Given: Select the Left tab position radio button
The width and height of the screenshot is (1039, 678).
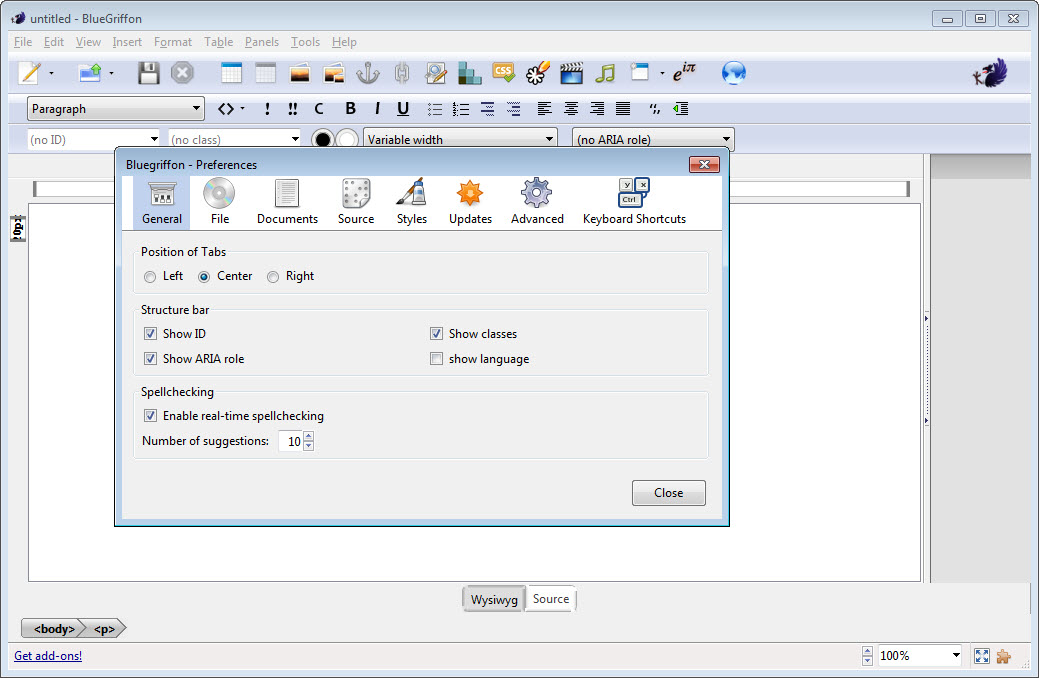Looking at the screenshot, I should pyautogui.click(x=150, y=277).
